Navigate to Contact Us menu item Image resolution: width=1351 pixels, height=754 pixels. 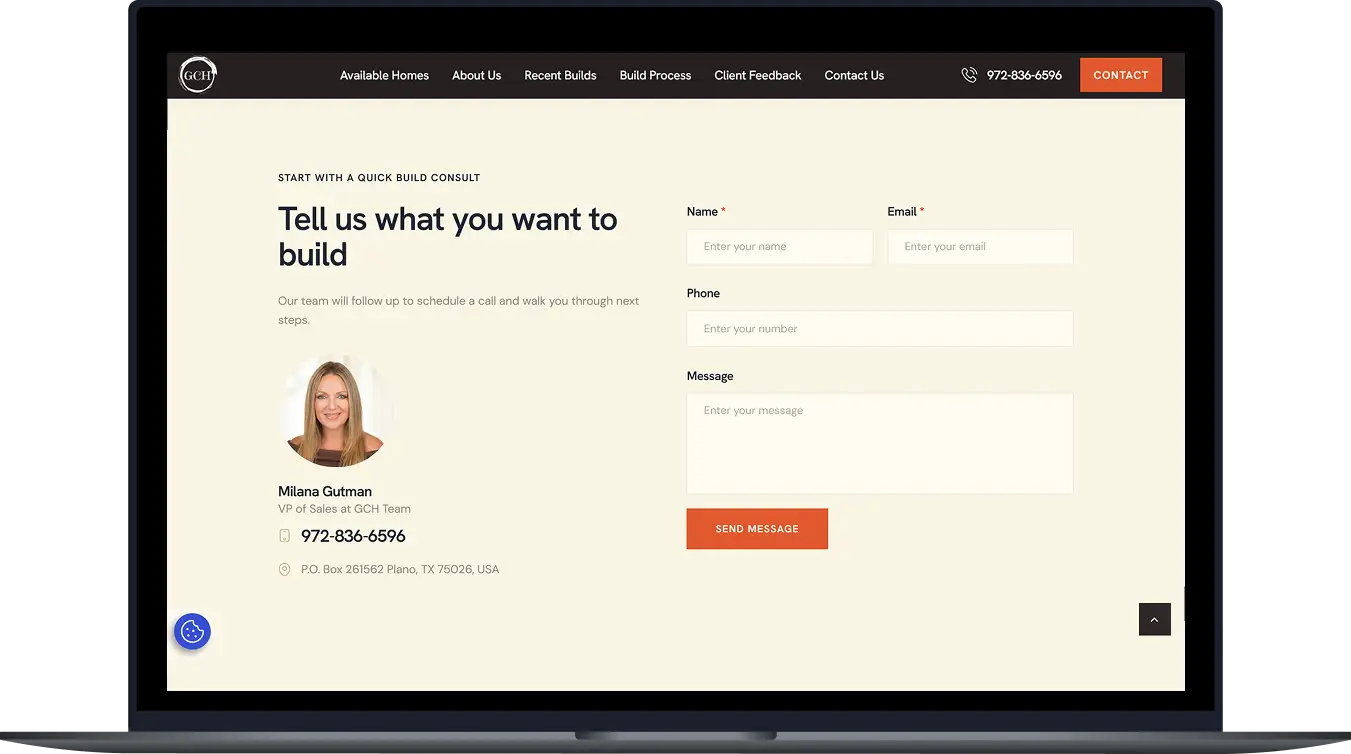click(x=854, y=75)
